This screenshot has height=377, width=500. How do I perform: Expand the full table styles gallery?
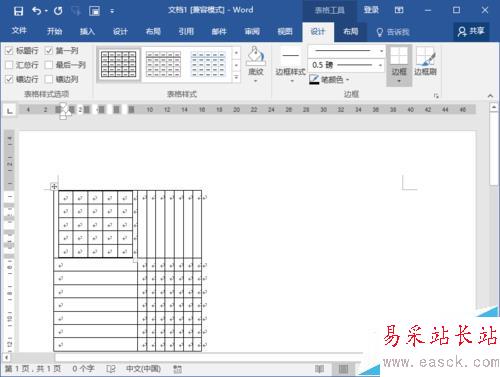236,77
